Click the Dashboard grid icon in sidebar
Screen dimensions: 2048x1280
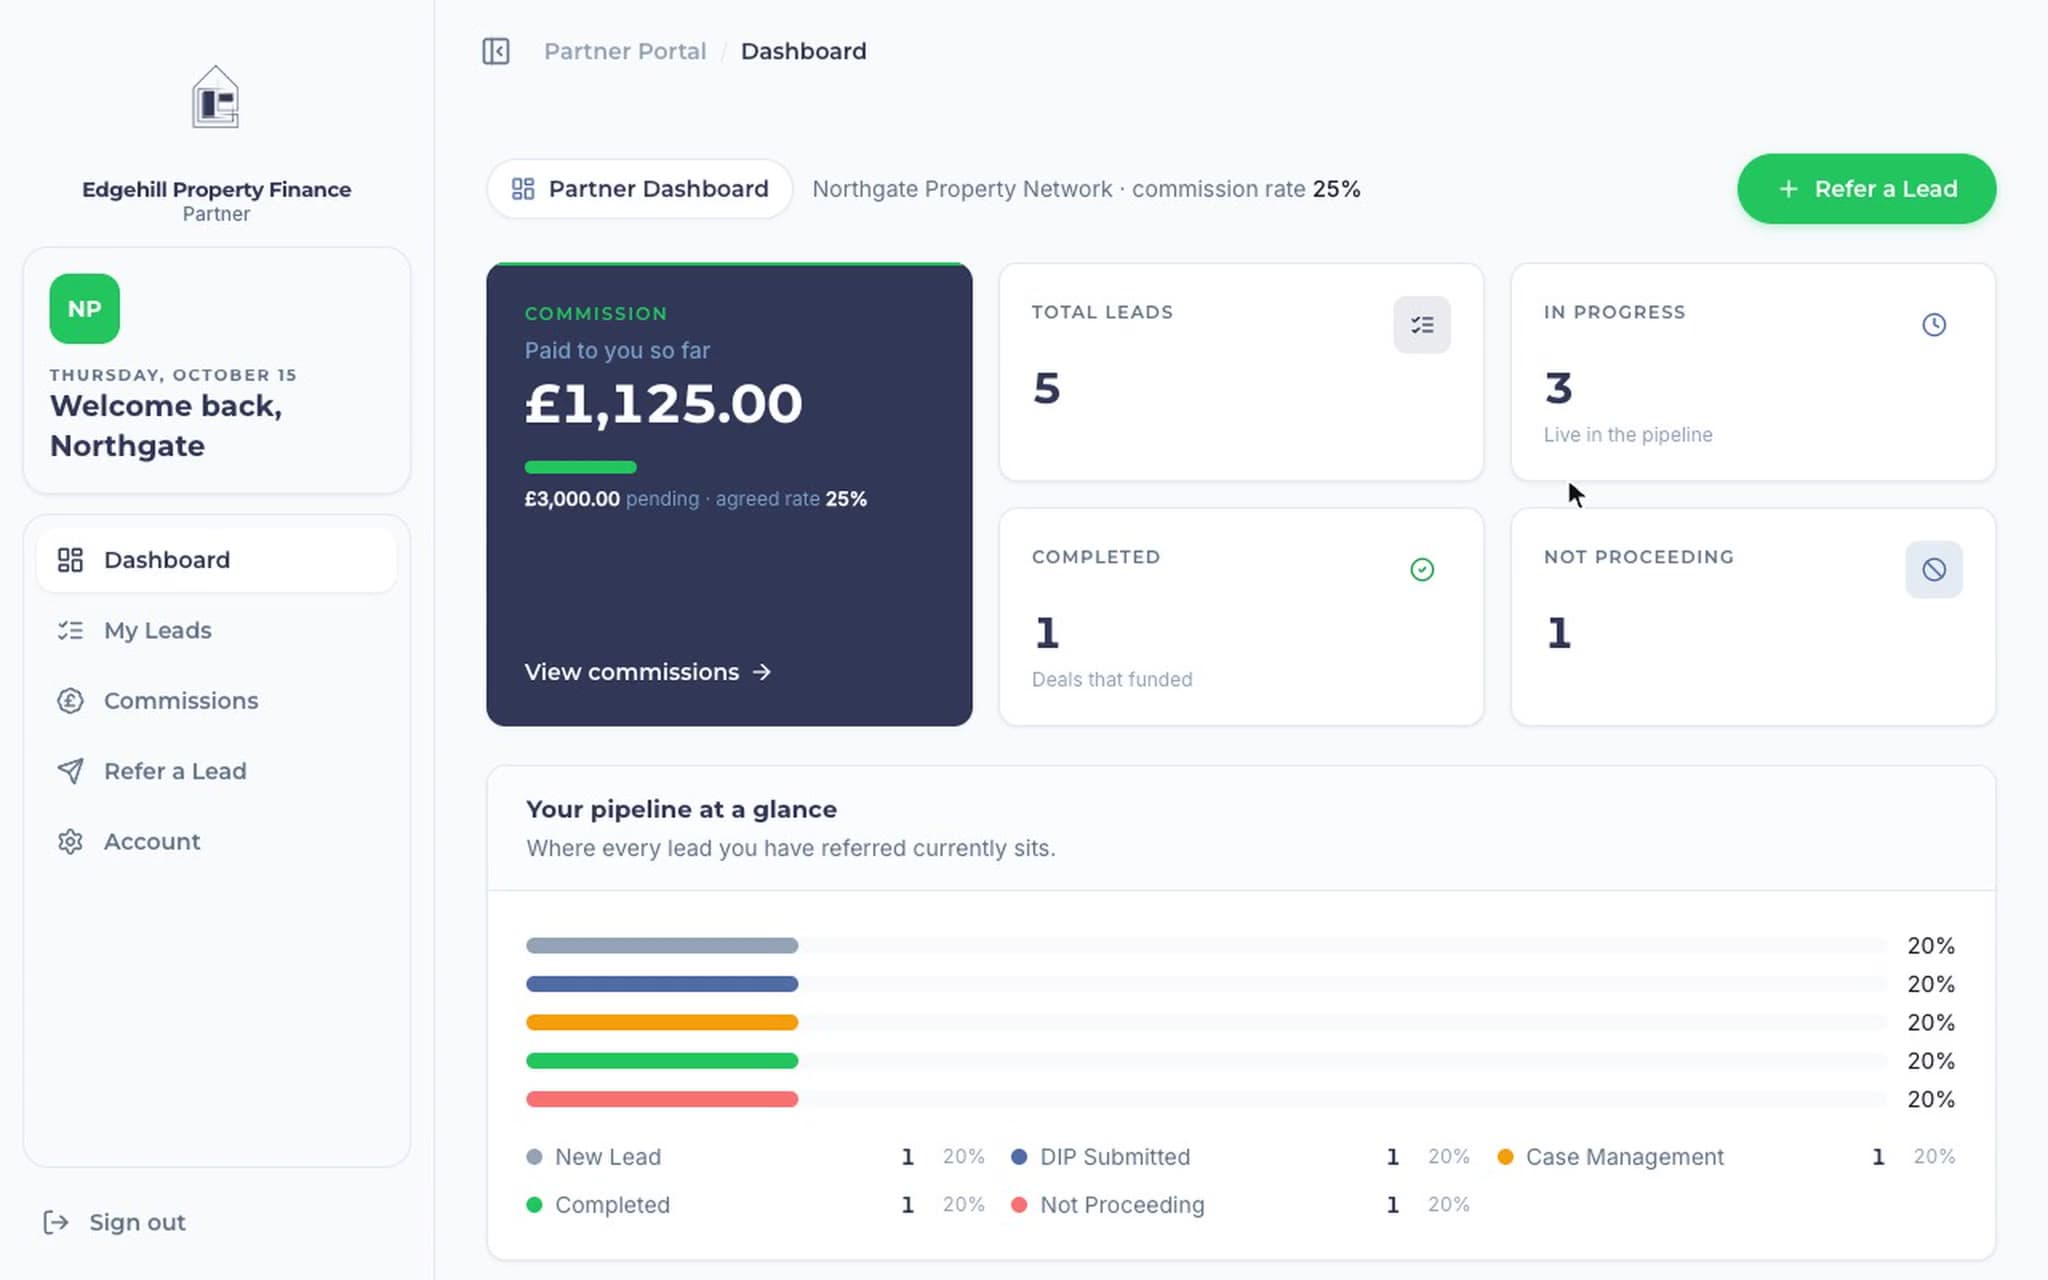(70, 560)
